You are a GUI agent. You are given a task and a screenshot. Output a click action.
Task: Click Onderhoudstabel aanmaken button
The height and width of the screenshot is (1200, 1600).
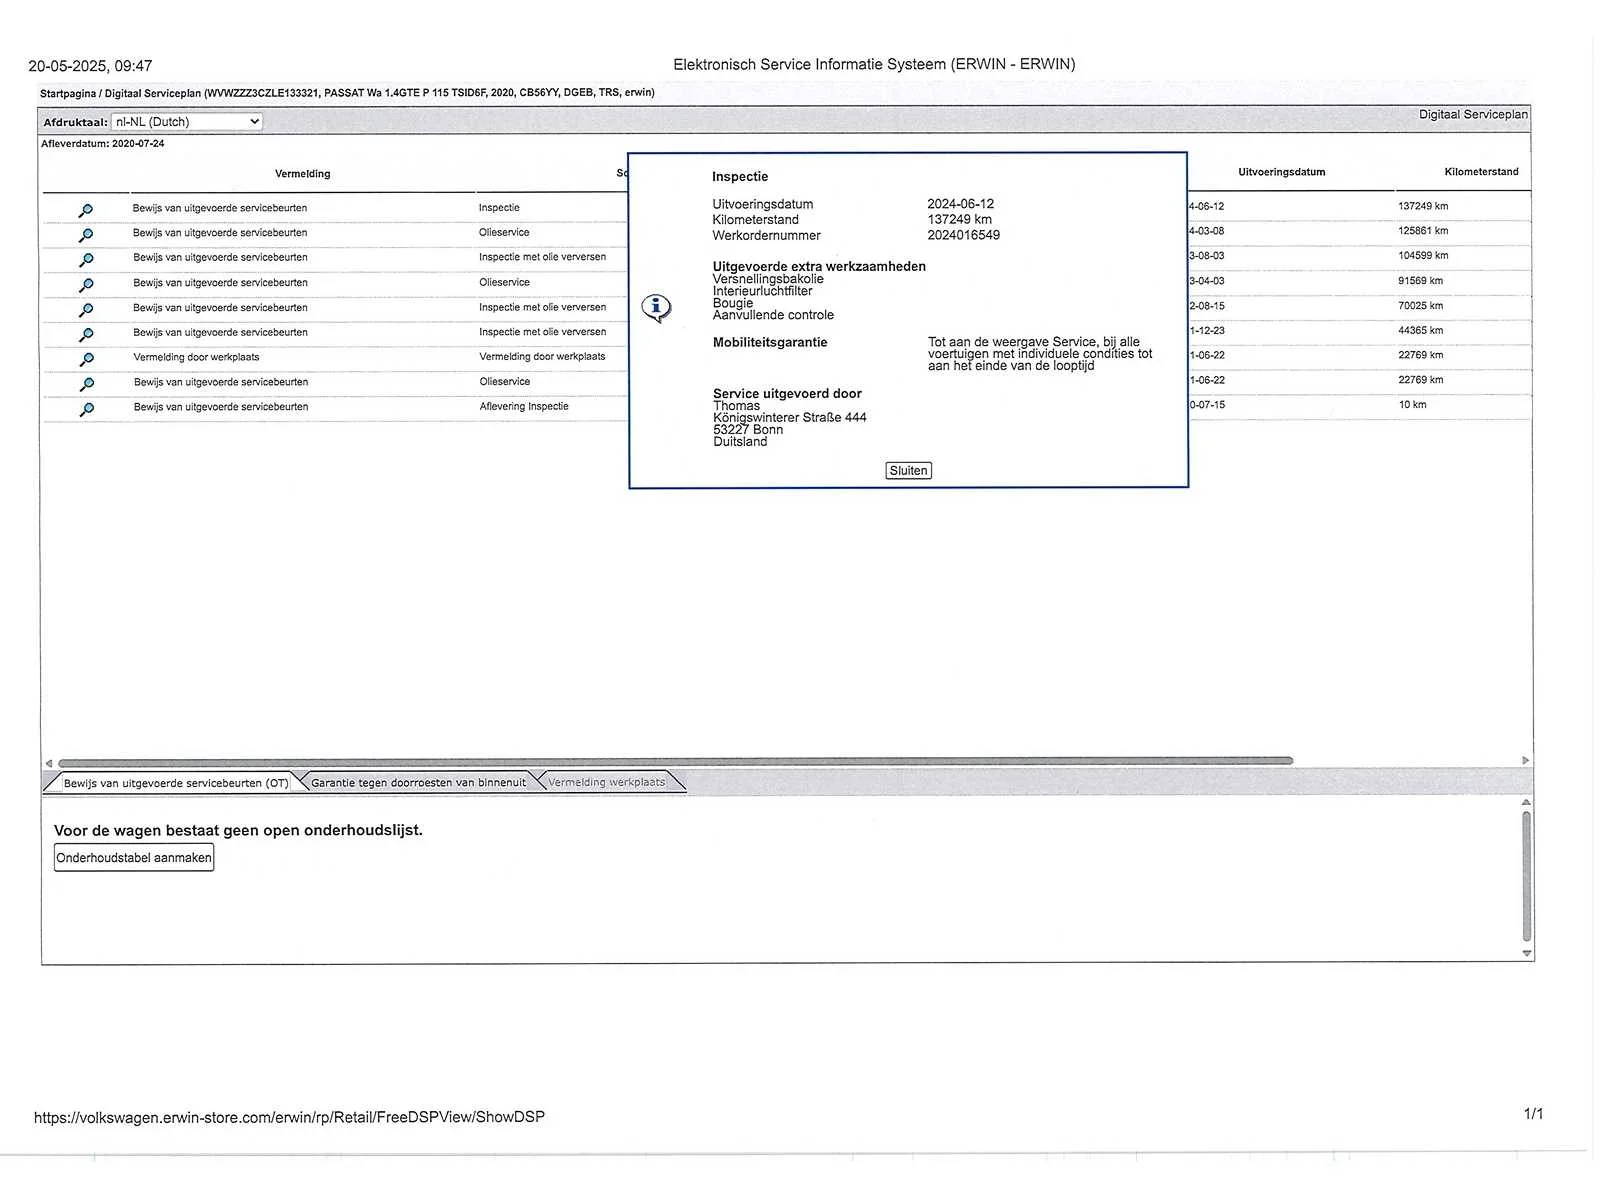coord(134,858)
